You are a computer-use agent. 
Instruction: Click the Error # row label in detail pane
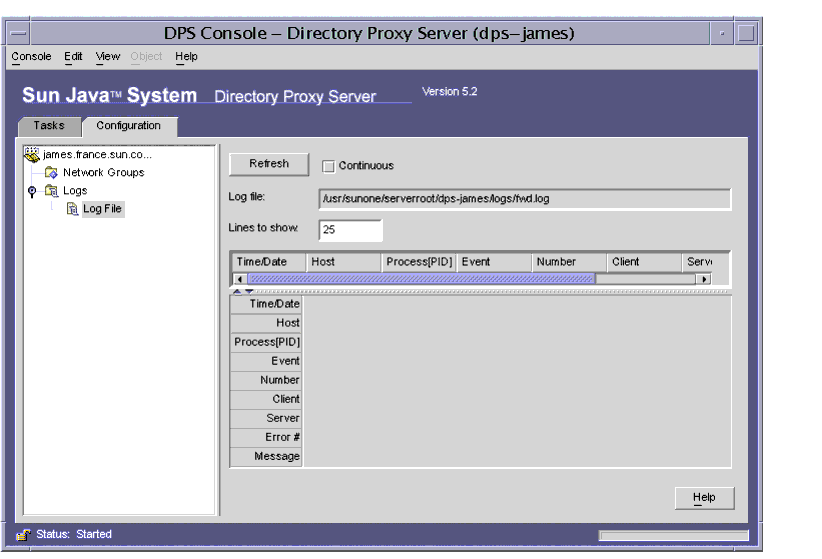266,437
